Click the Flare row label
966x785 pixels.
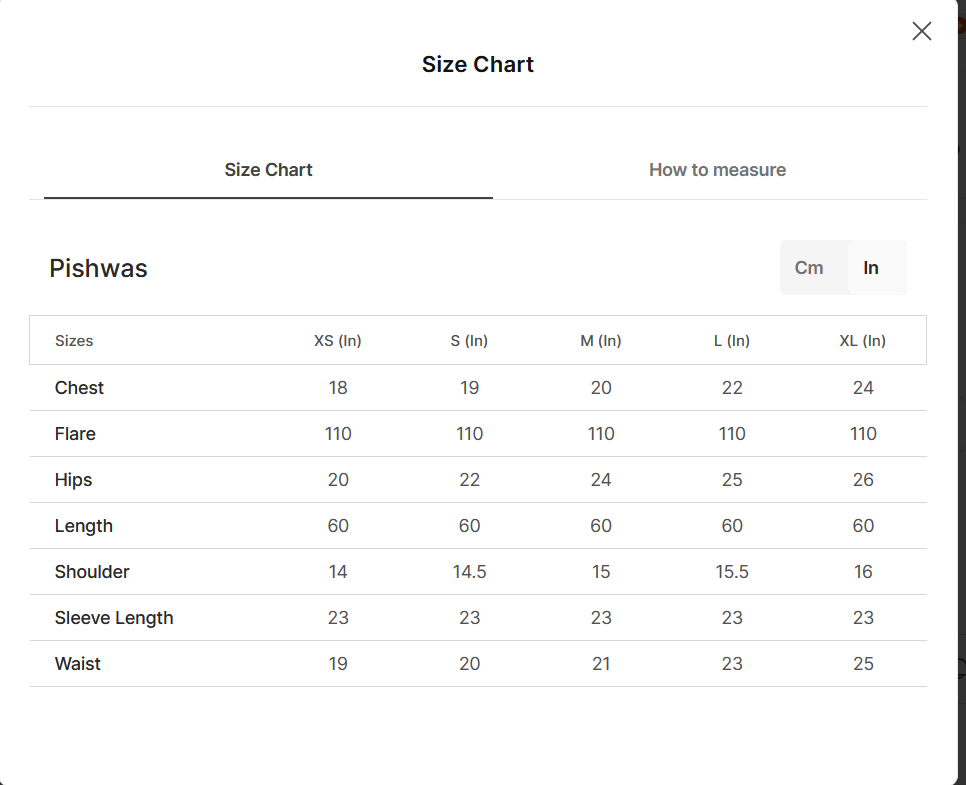pyautogui.click(x=75, y=434)
